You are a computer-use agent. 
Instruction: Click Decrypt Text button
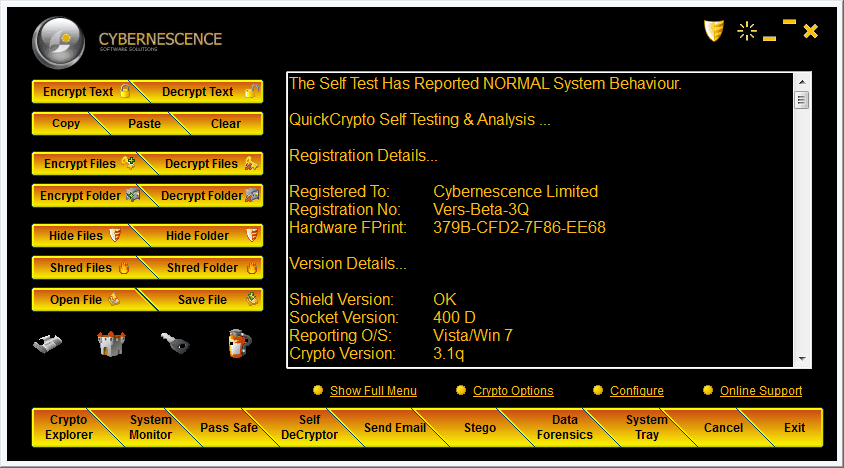[x=205, y=92]
